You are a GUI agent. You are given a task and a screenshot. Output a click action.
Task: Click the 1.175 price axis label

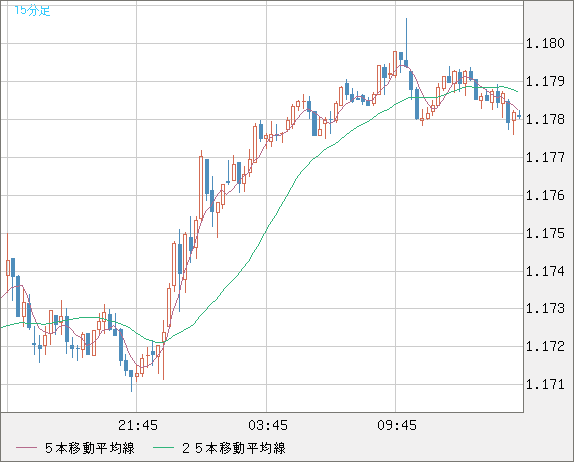click(x=545, y=233)
